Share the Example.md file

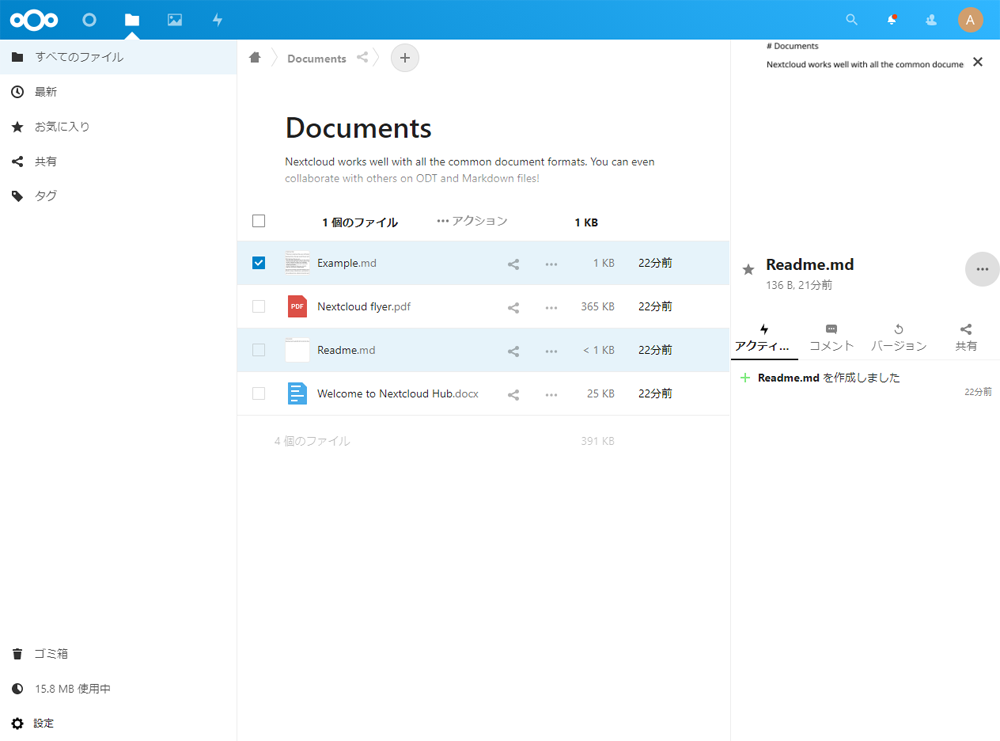[513, 263]
